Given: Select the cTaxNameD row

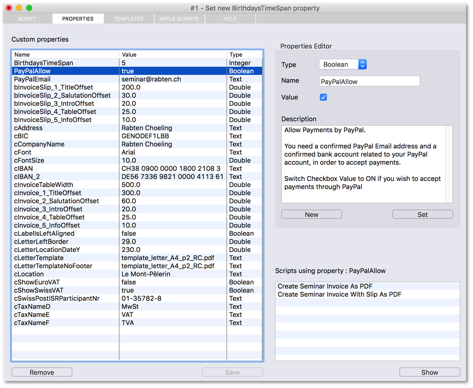Looking at the screenshot, I should coord(137,306).
